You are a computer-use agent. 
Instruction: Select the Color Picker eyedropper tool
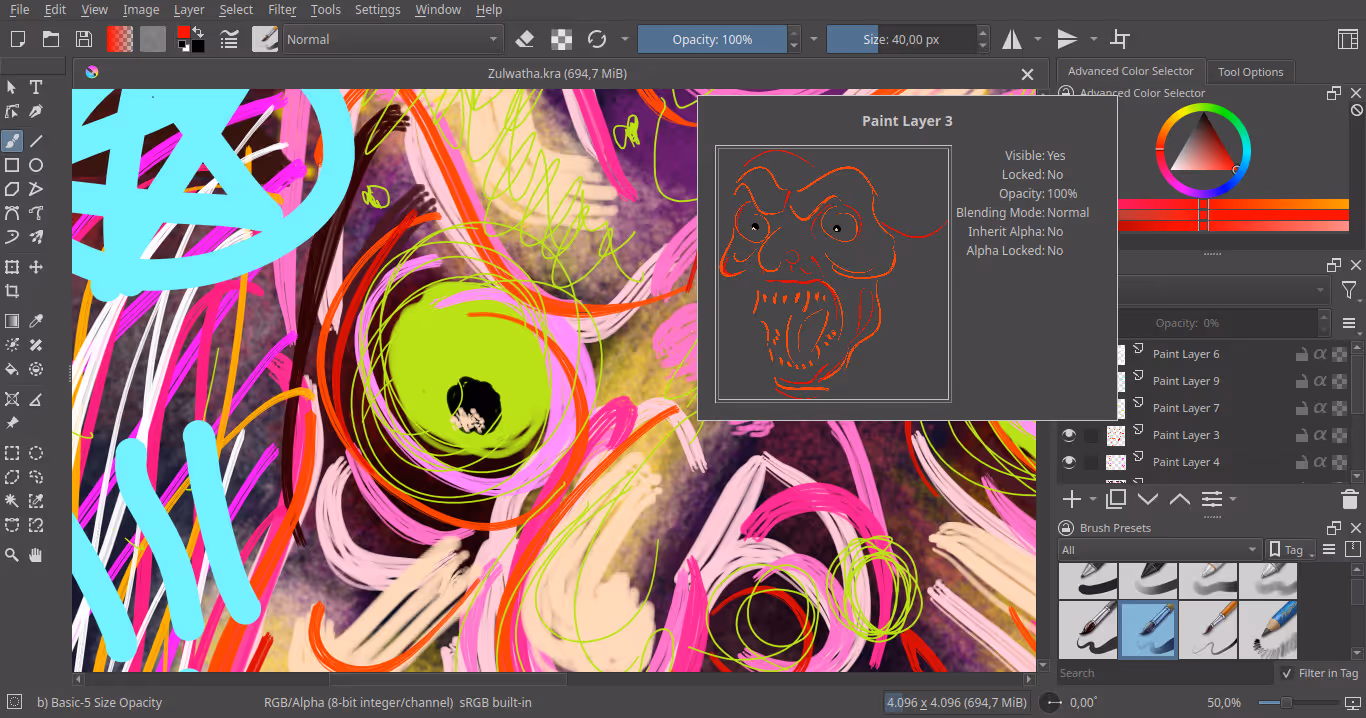[36, 321]
